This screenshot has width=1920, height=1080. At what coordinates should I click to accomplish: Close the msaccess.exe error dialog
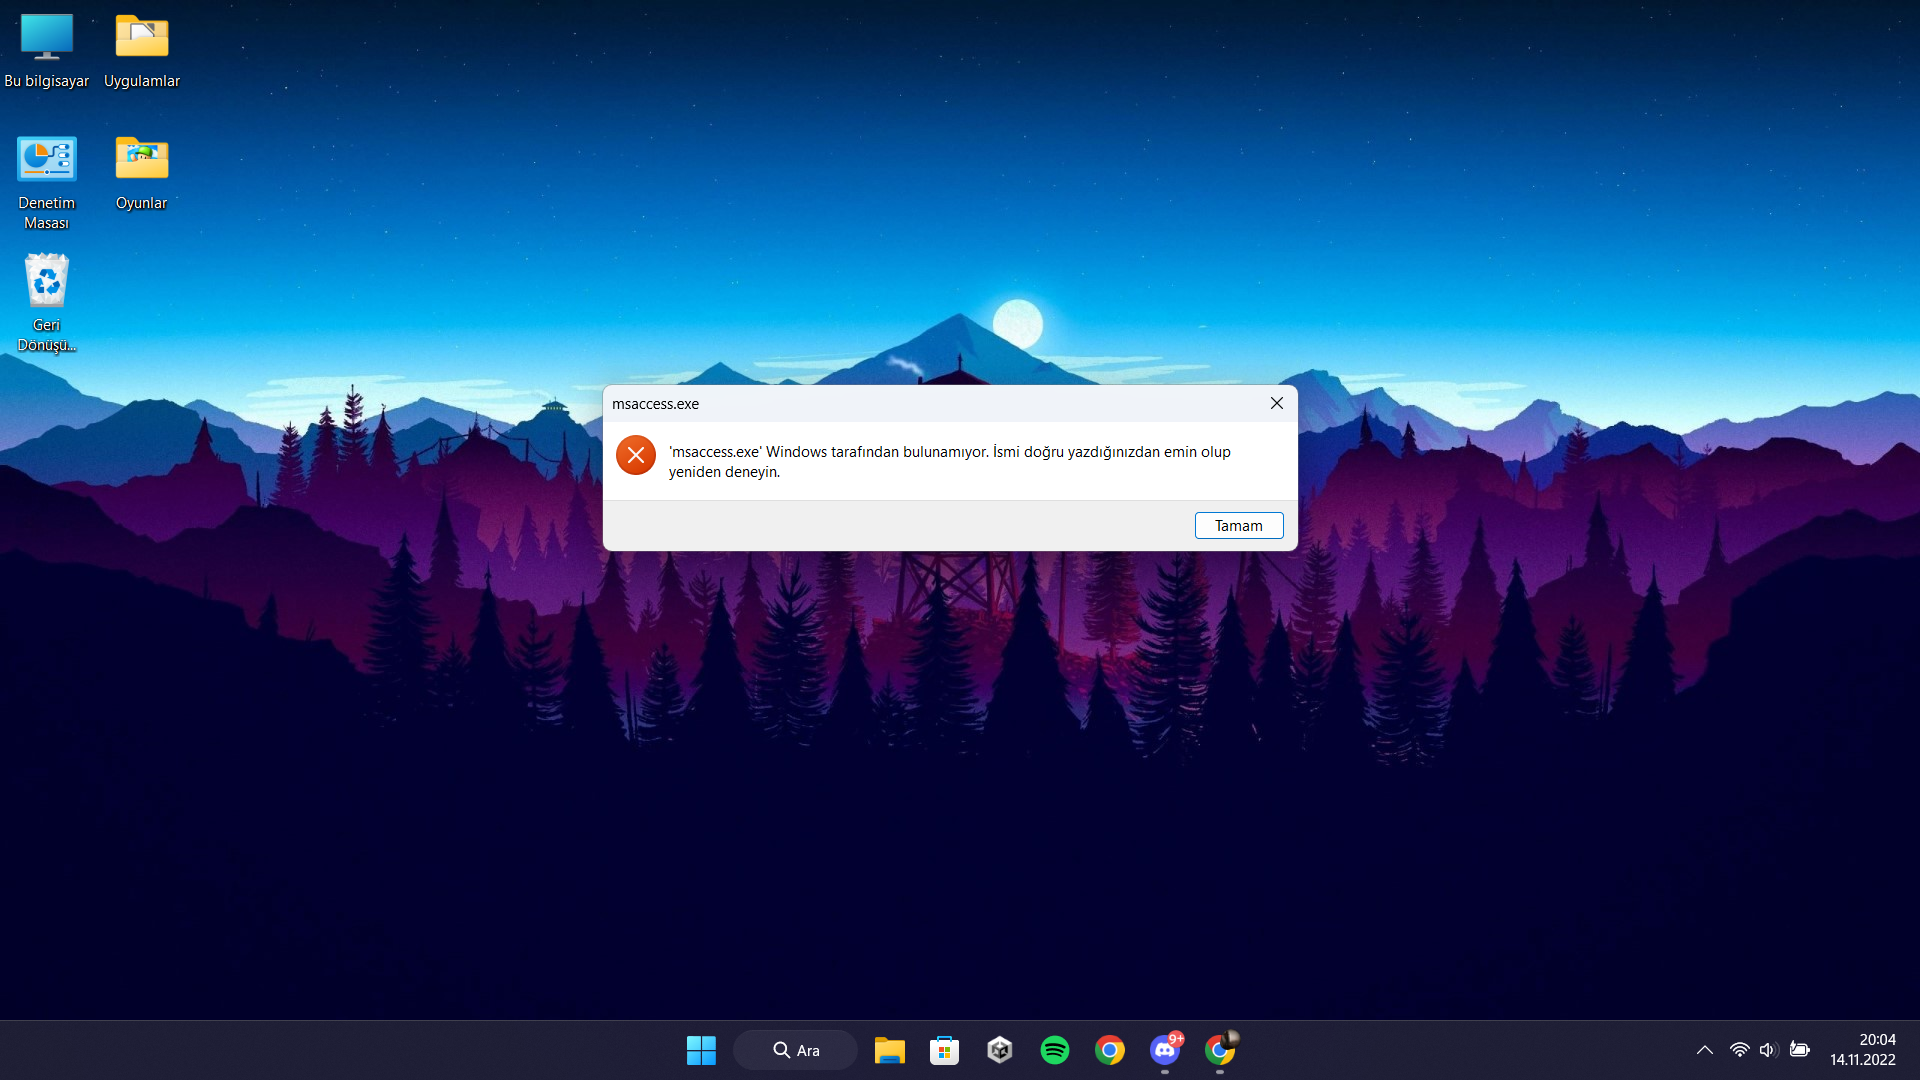coord(1276,403)
